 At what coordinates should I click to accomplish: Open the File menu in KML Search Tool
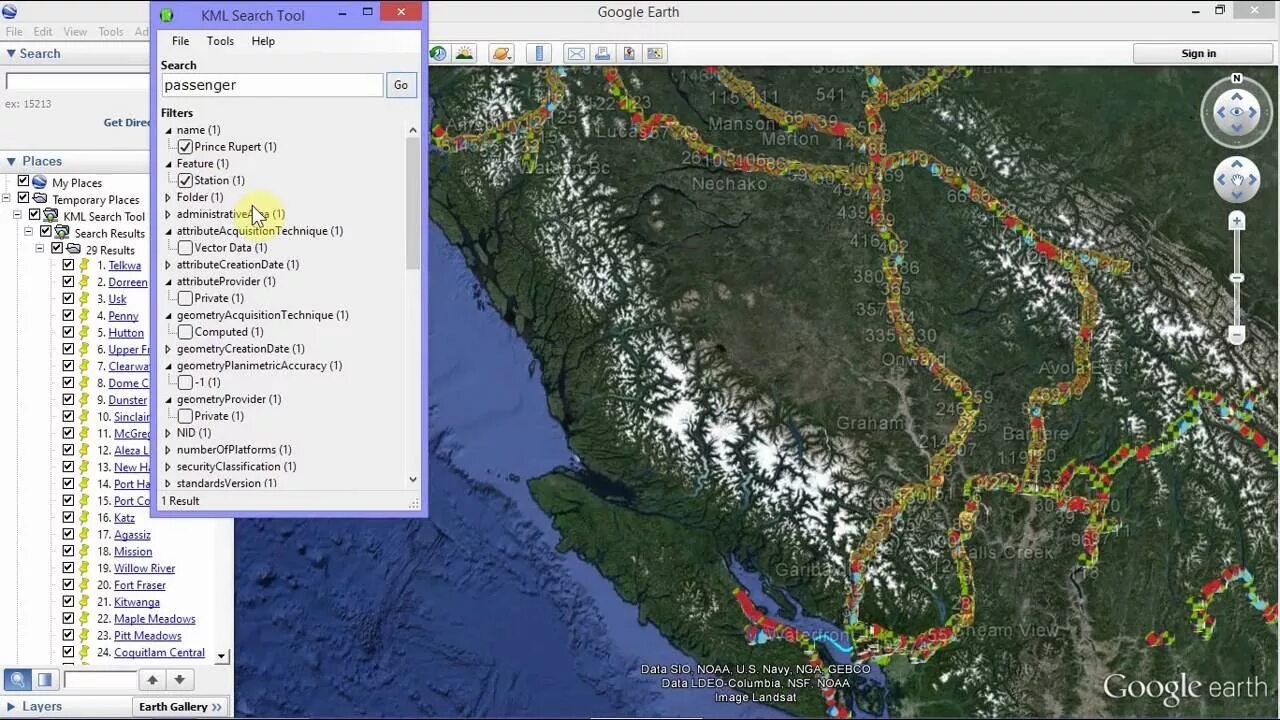[x=180, y=41]
